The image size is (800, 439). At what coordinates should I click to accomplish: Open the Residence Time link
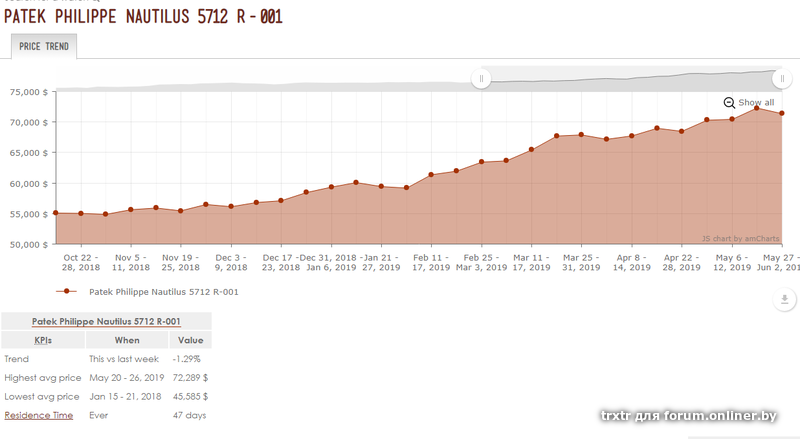(39, 416)
